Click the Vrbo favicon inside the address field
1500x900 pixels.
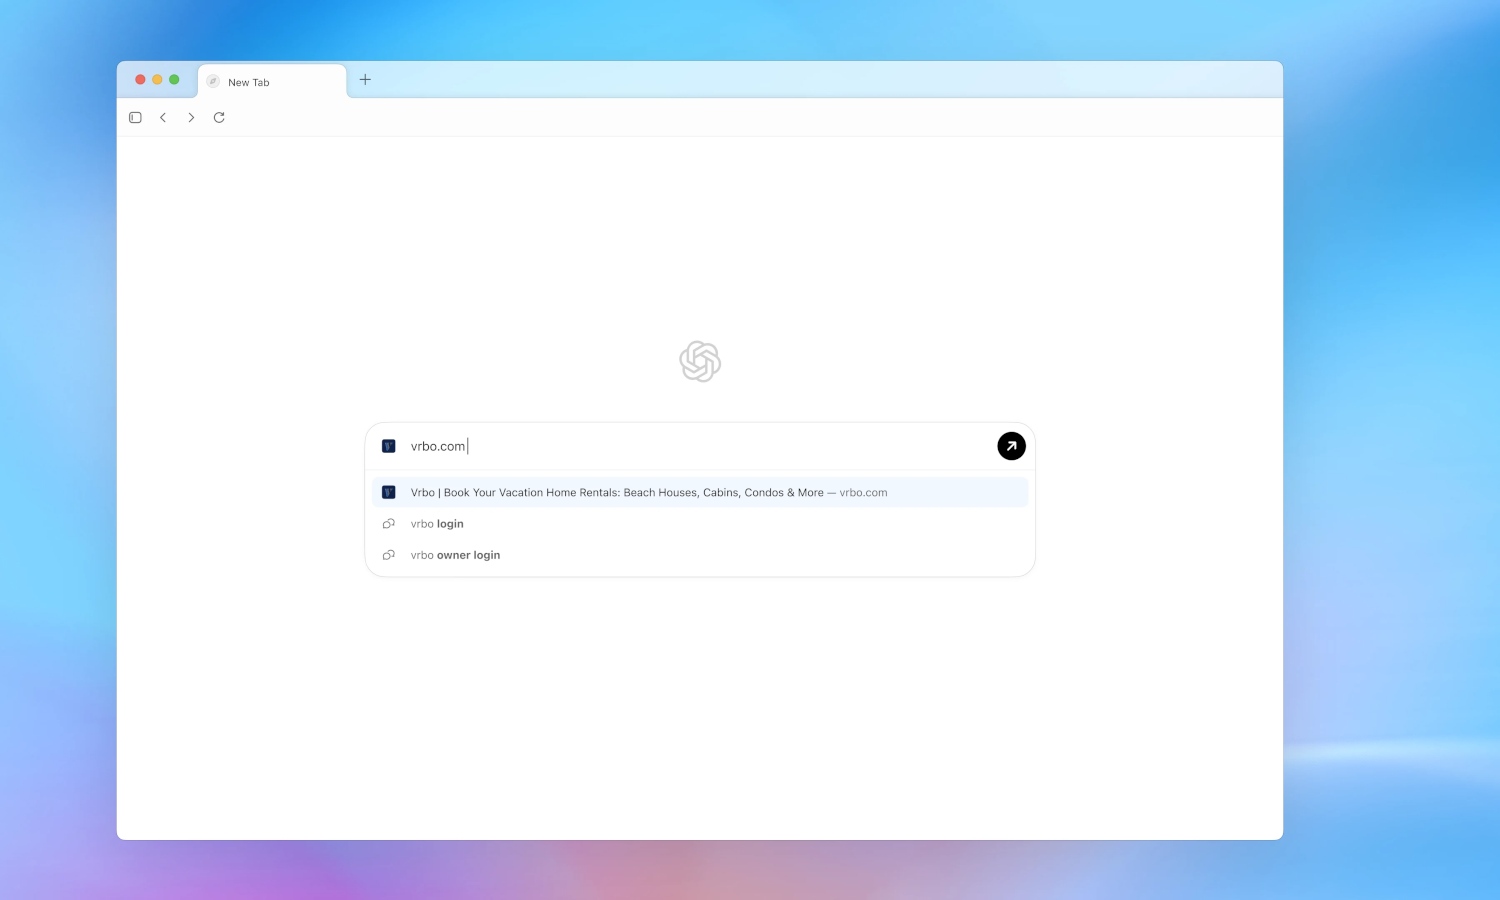(x=389, y=446)
